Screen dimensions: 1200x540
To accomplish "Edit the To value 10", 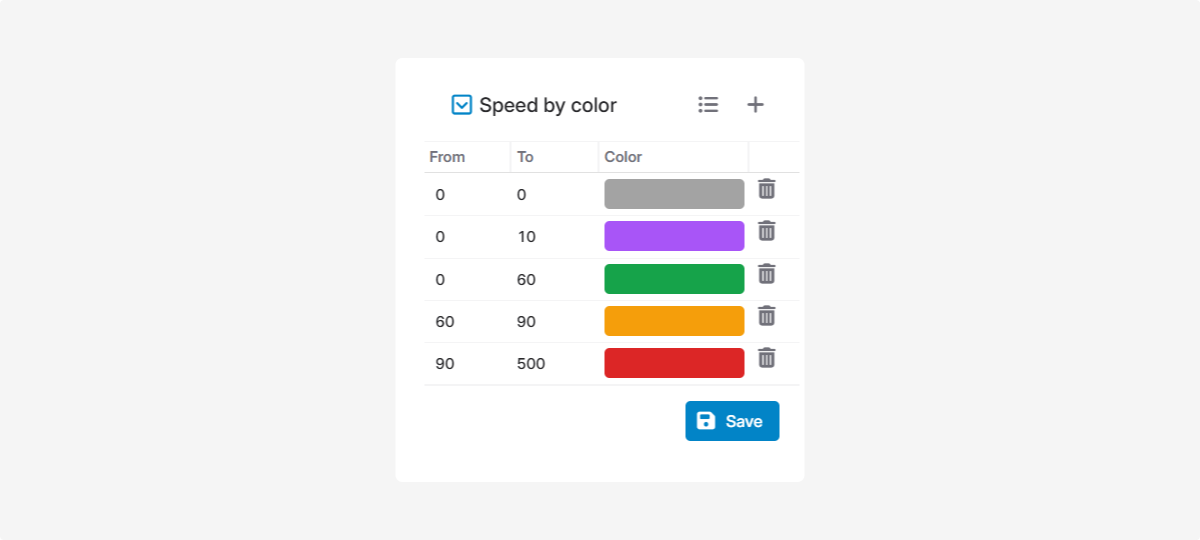I will (527, 237).
